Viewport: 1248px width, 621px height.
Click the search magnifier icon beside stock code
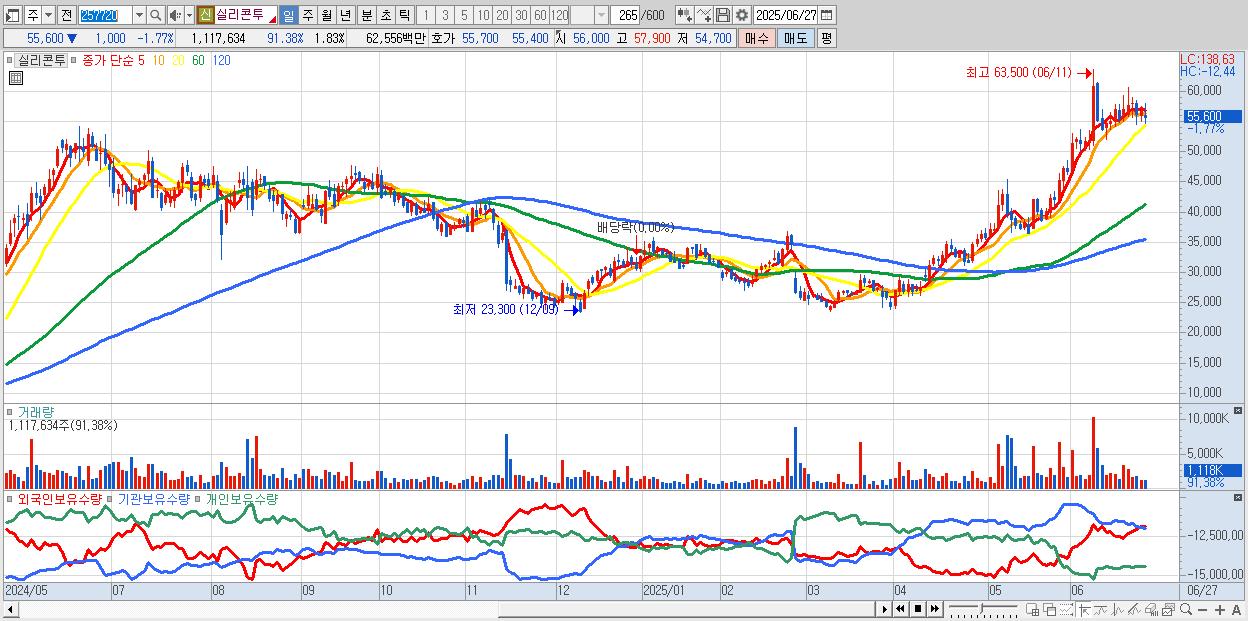156,15
